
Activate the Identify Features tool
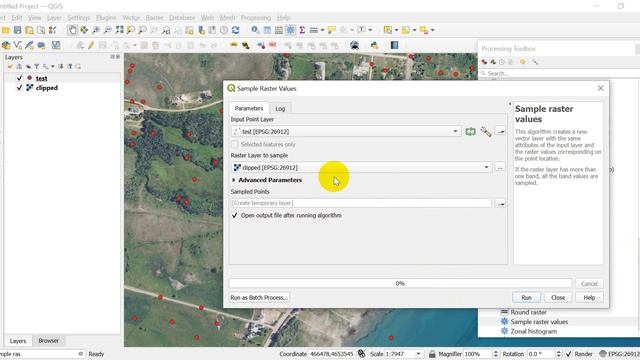click(x=255, y=30)
